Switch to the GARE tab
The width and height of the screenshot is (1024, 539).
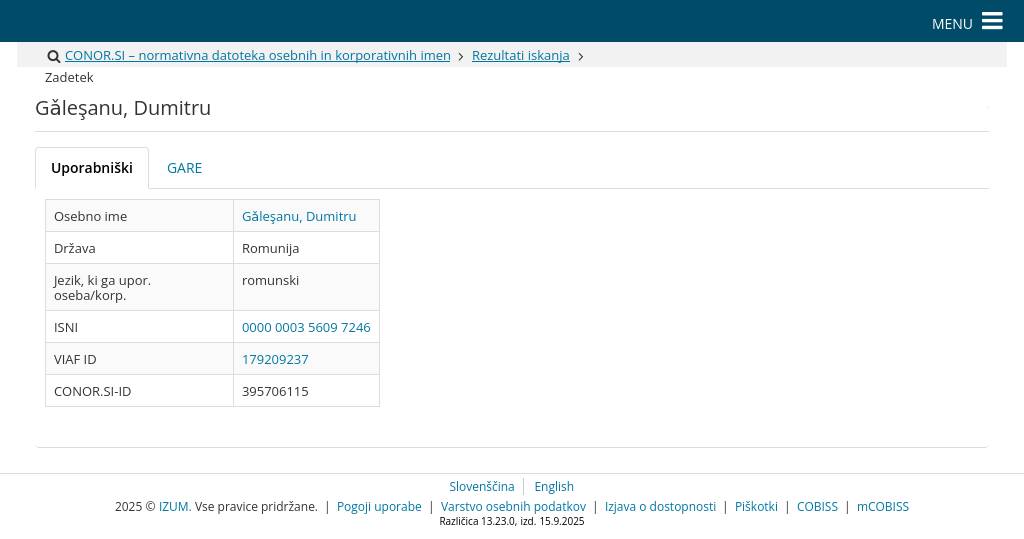click(x=184, y=168)
